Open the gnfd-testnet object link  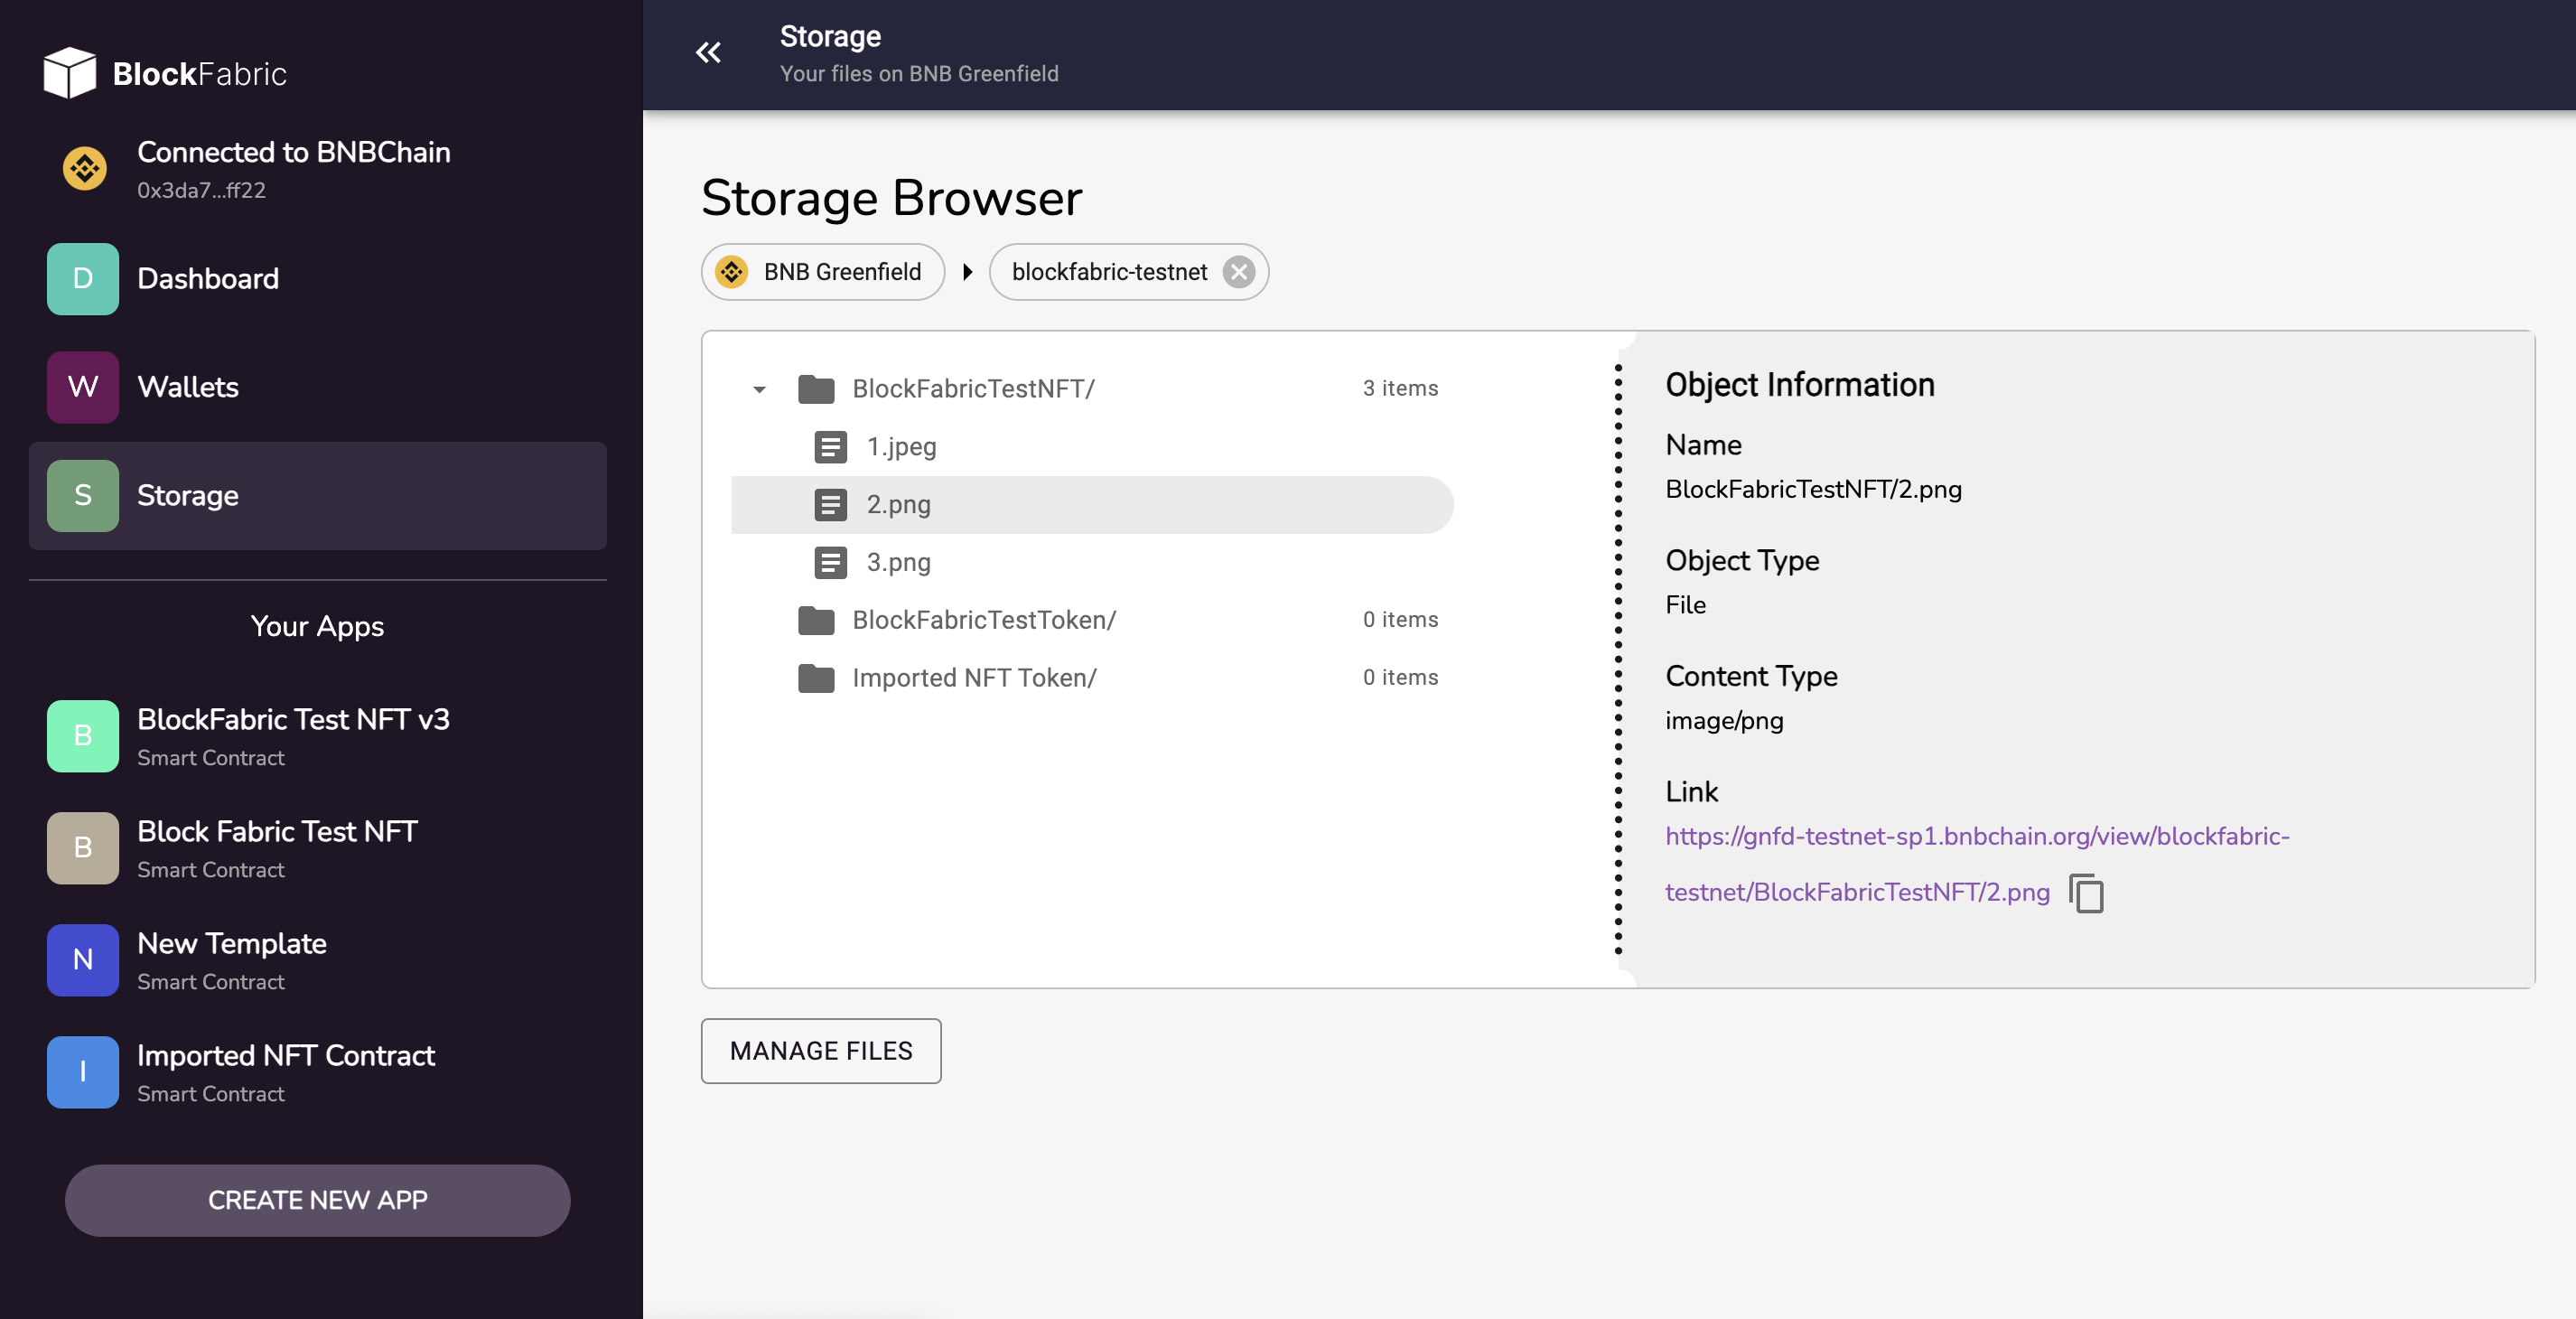(1976, 864)
